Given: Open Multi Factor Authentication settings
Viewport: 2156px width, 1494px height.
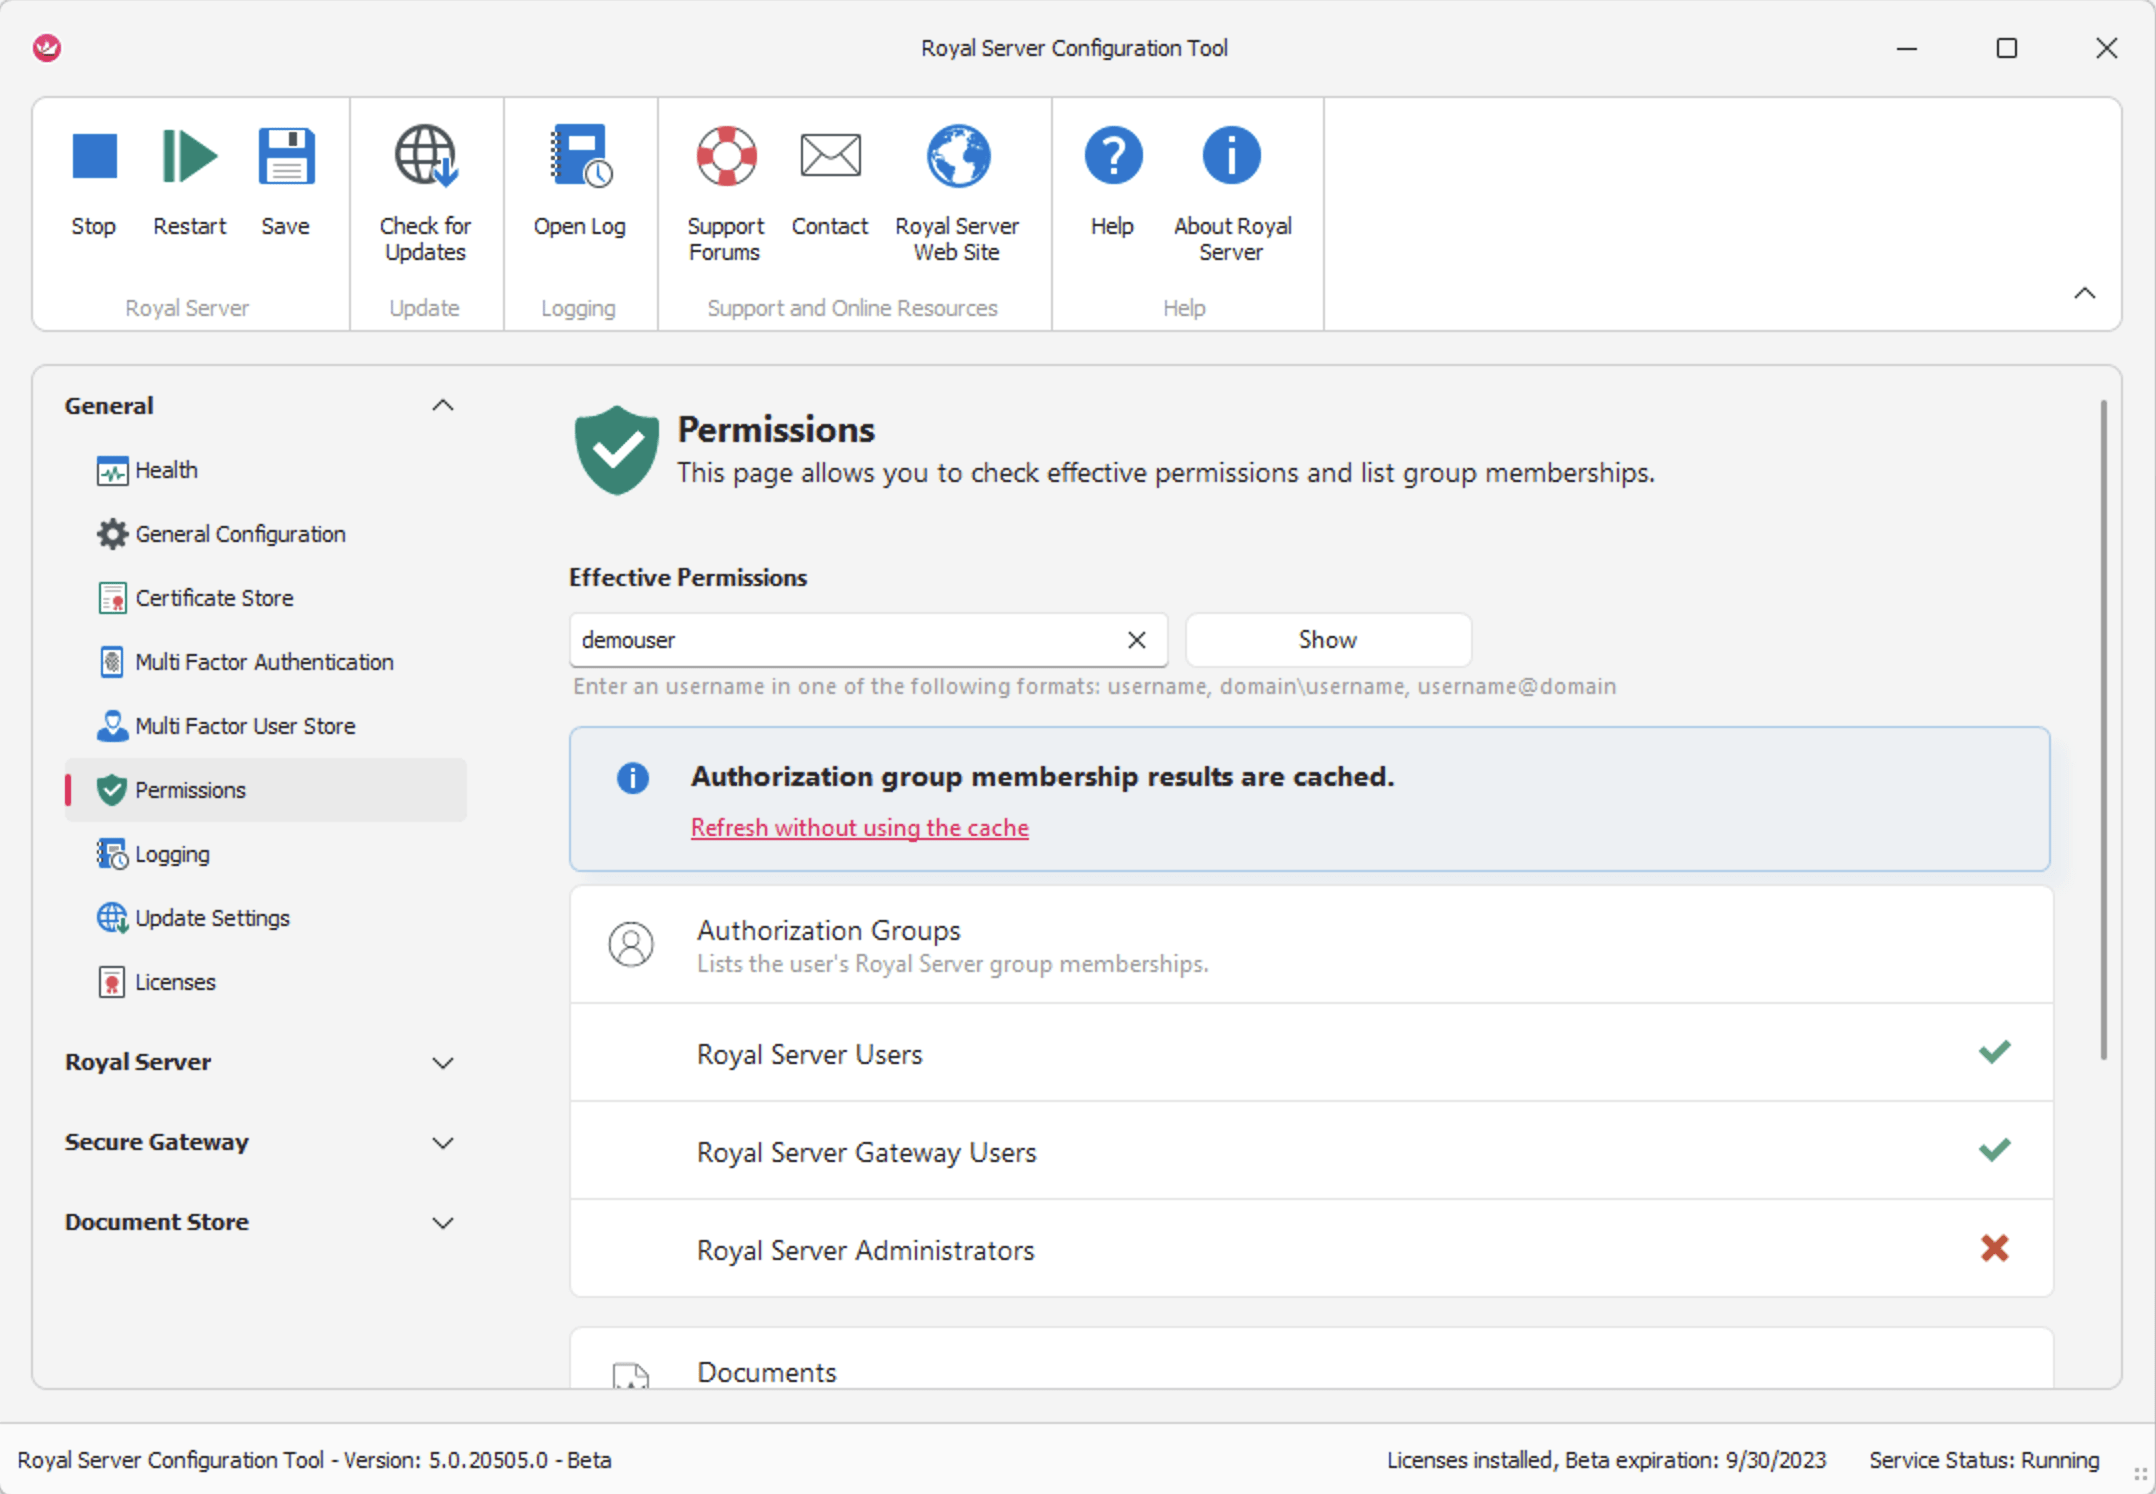Looking at the screenshot, I should [266, 662].
